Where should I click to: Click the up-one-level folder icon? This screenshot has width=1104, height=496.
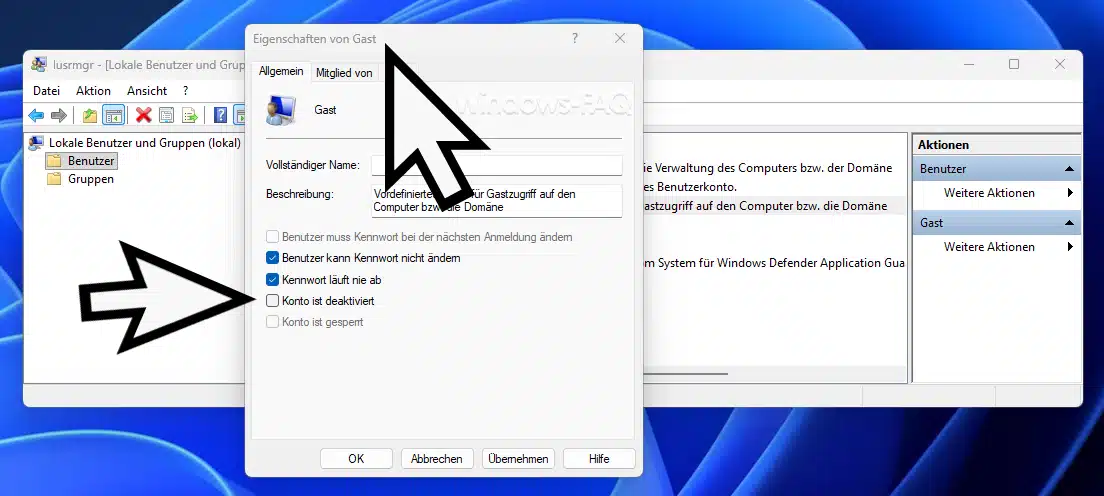(90, 115)
